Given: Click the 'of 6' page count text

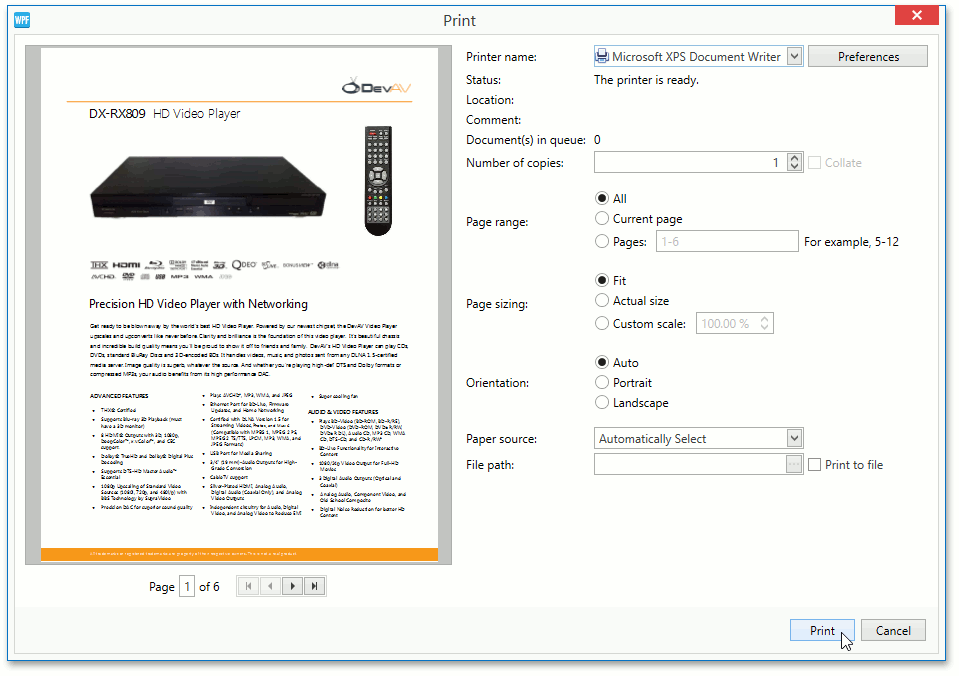Looking at the screenshot, I should [209, 587].
